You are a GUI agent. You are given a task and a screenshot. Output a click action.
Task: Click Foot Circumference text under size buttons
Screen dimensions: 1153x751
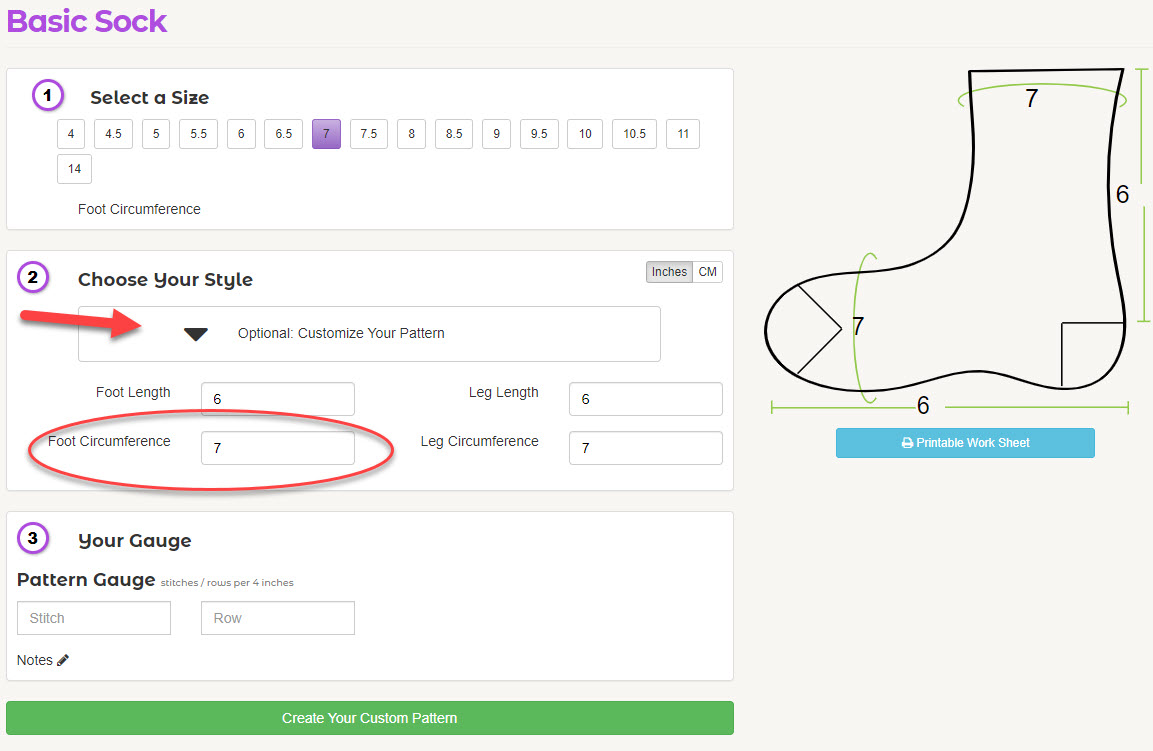[139, 209]
